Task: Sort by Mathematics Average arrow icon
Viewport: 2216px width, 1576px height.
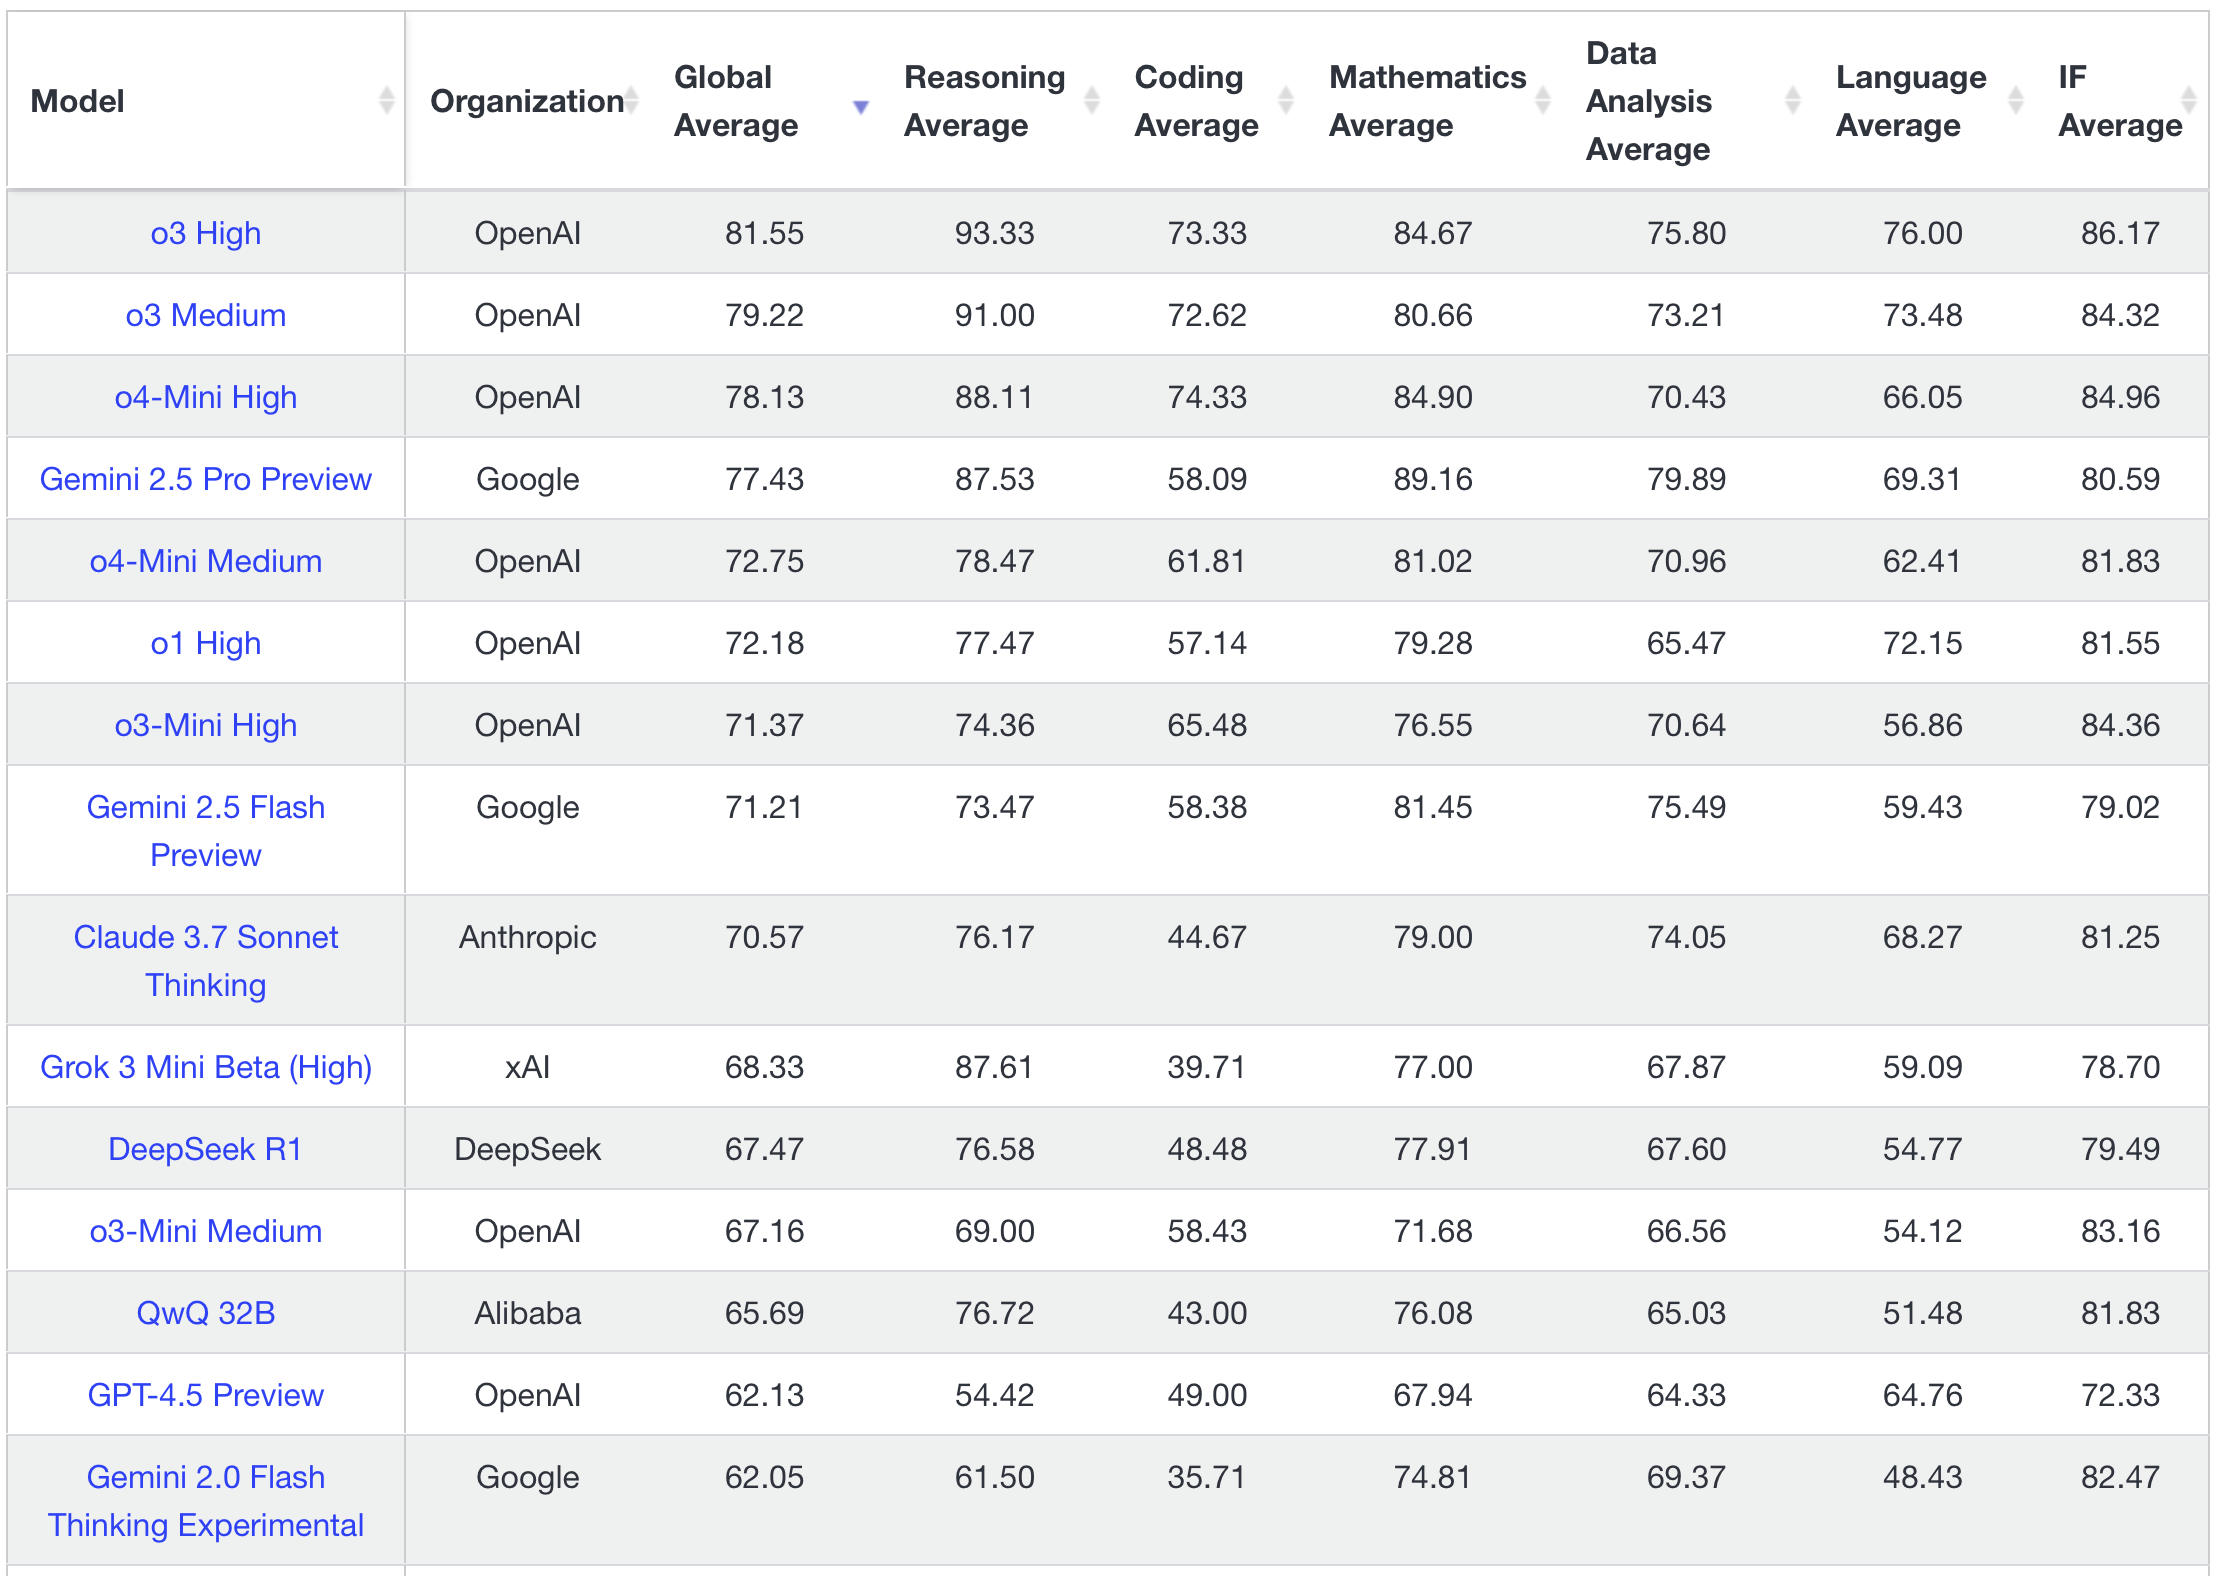Action: coord(1543,101)
